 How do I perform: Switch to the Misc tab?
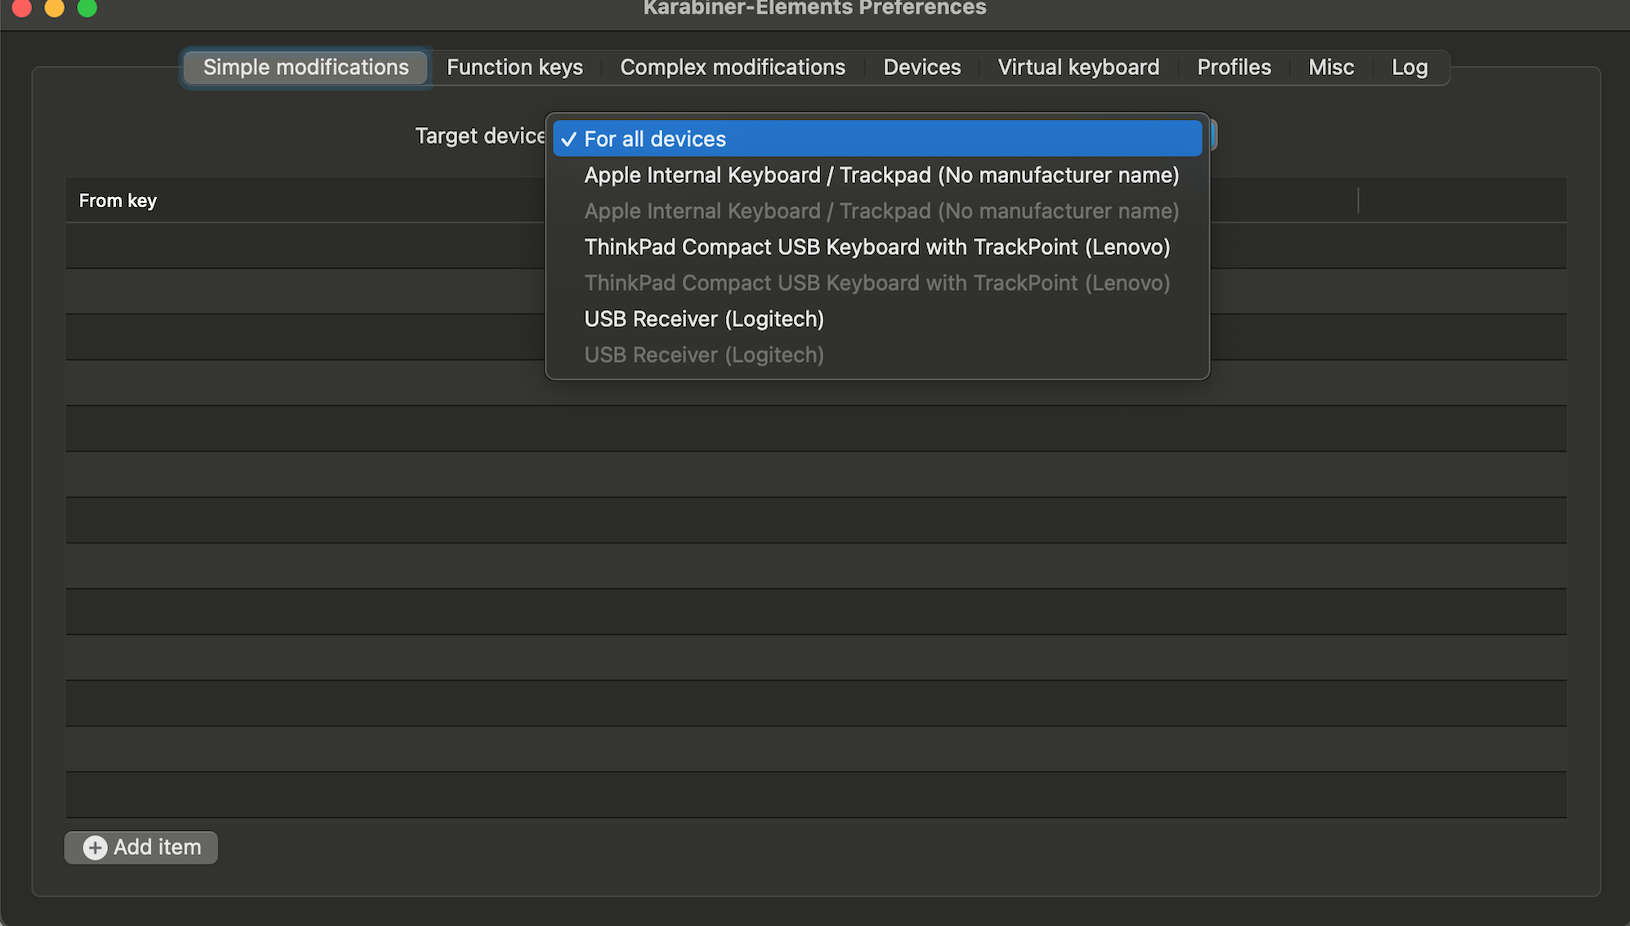(1331, 67)
